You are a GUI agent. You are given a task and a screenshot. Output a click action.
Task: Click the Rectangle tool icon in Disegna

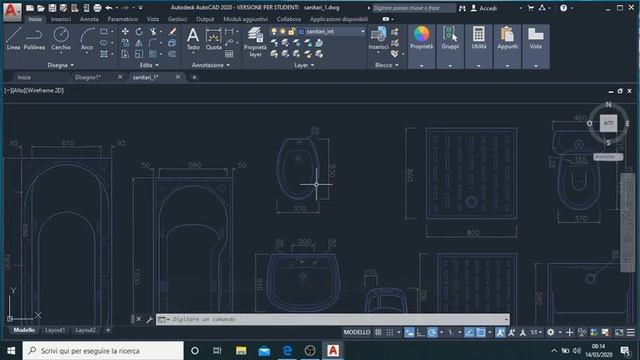(x=104, y=31)
